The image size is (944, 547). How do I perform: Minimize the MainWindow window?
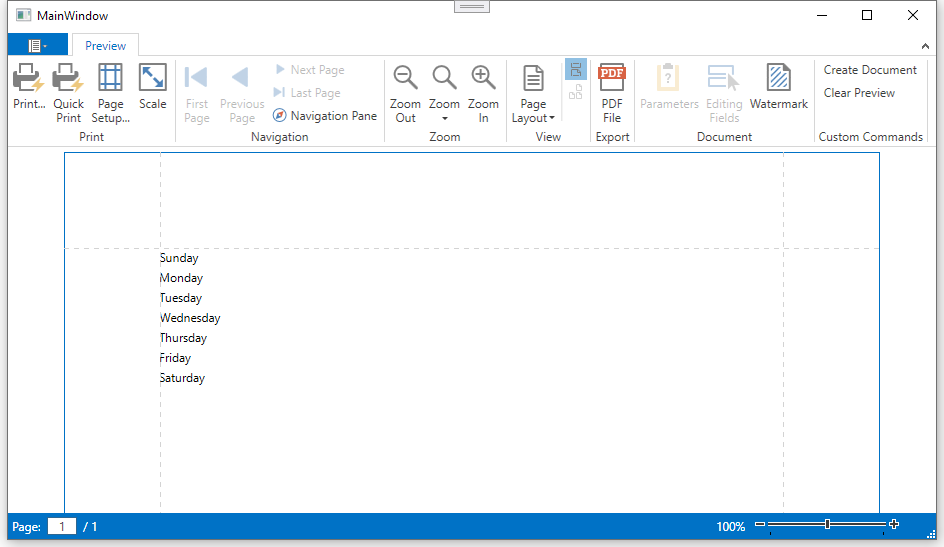click(x=822, y=15)
